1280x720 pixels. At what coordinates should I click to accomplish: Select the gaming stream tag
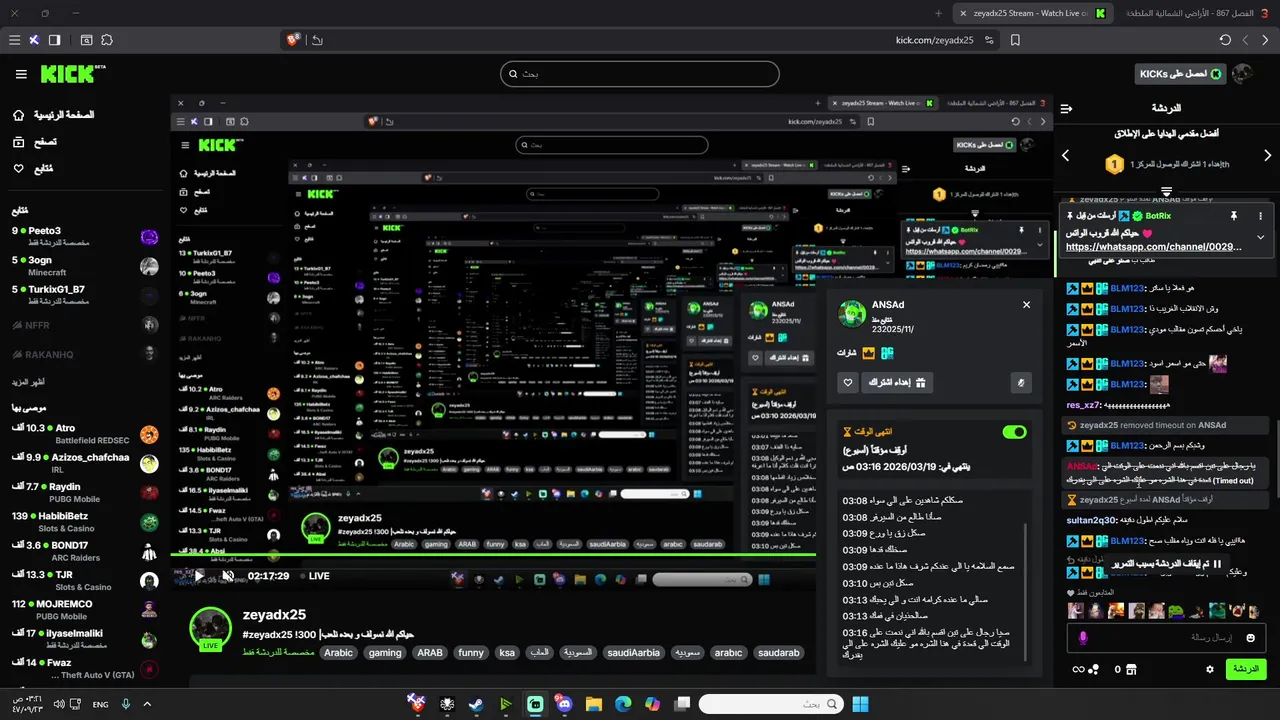coord(384,653)
